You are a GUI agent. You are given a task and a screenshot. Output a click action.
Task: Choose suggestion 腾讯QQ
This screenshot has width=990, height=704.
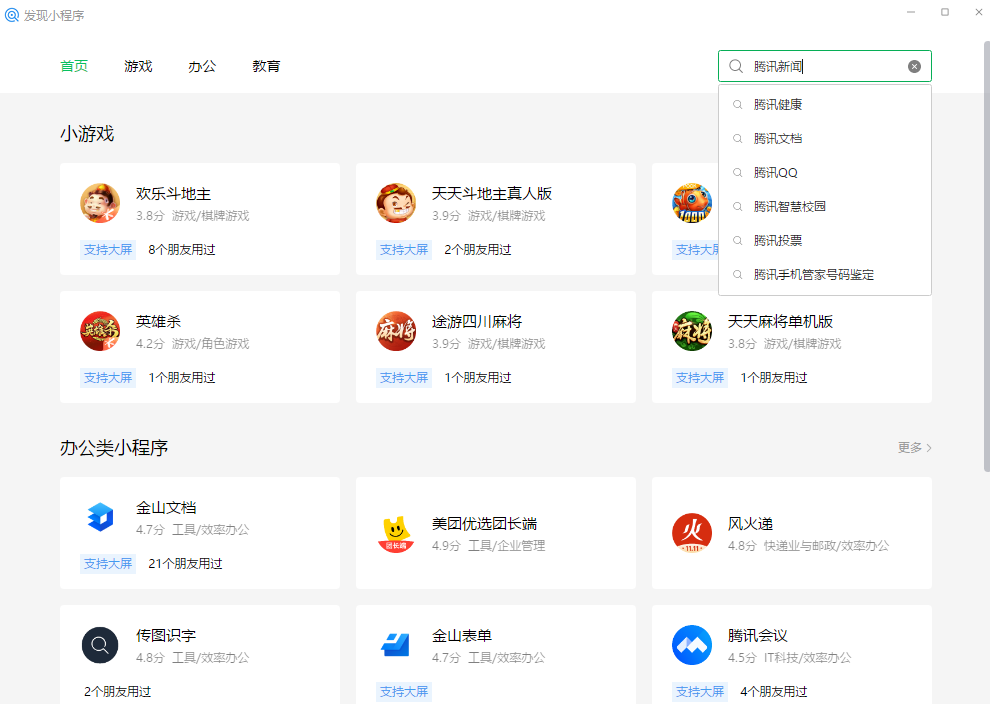pyautogui.click(x=825, y=172)
